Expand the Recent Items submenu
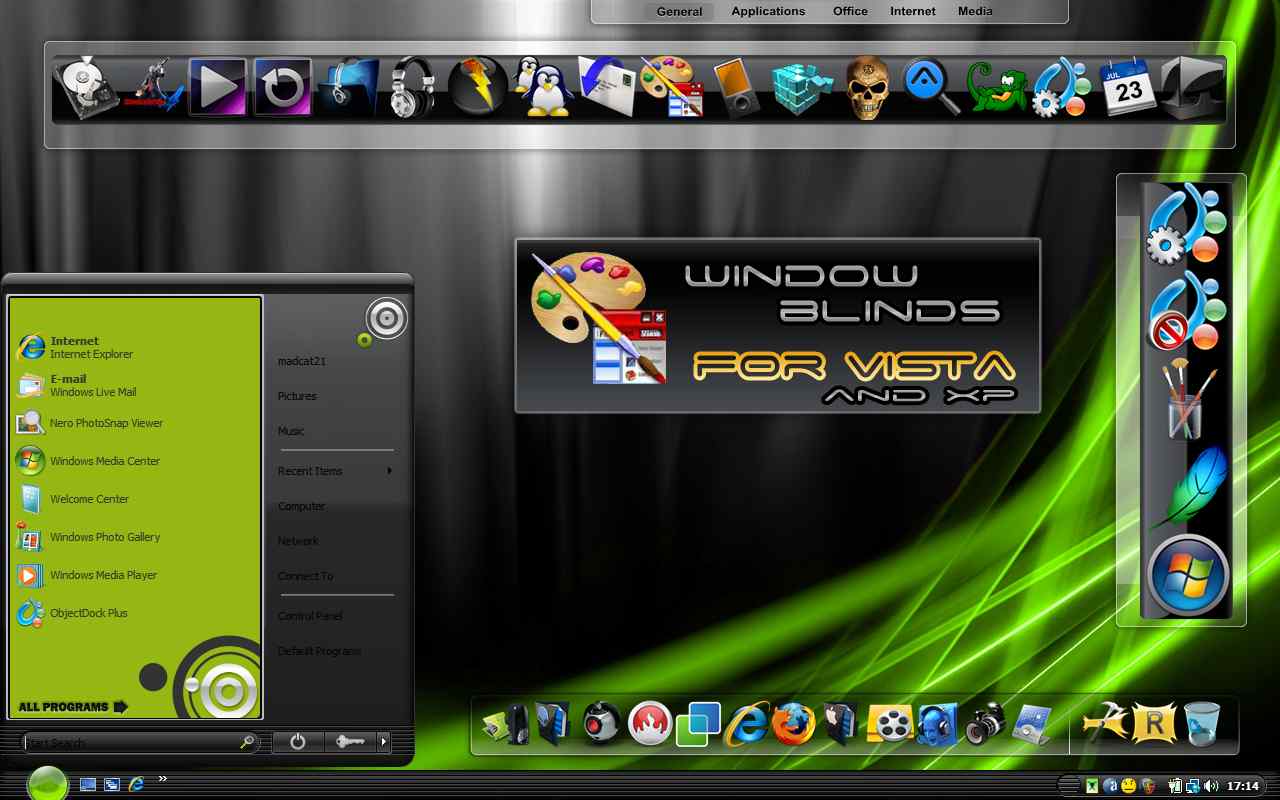Image resolution: width=1280 pixels, height=800 pixels. point(335,471)
